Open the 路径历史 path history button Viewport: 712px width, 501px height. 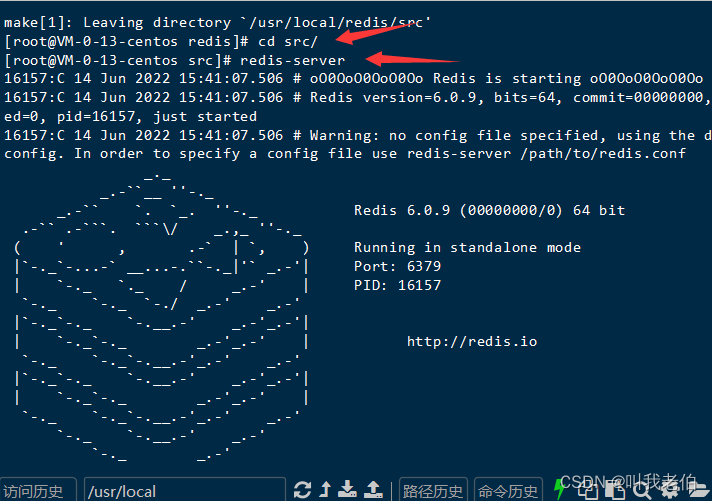[433, 490]
